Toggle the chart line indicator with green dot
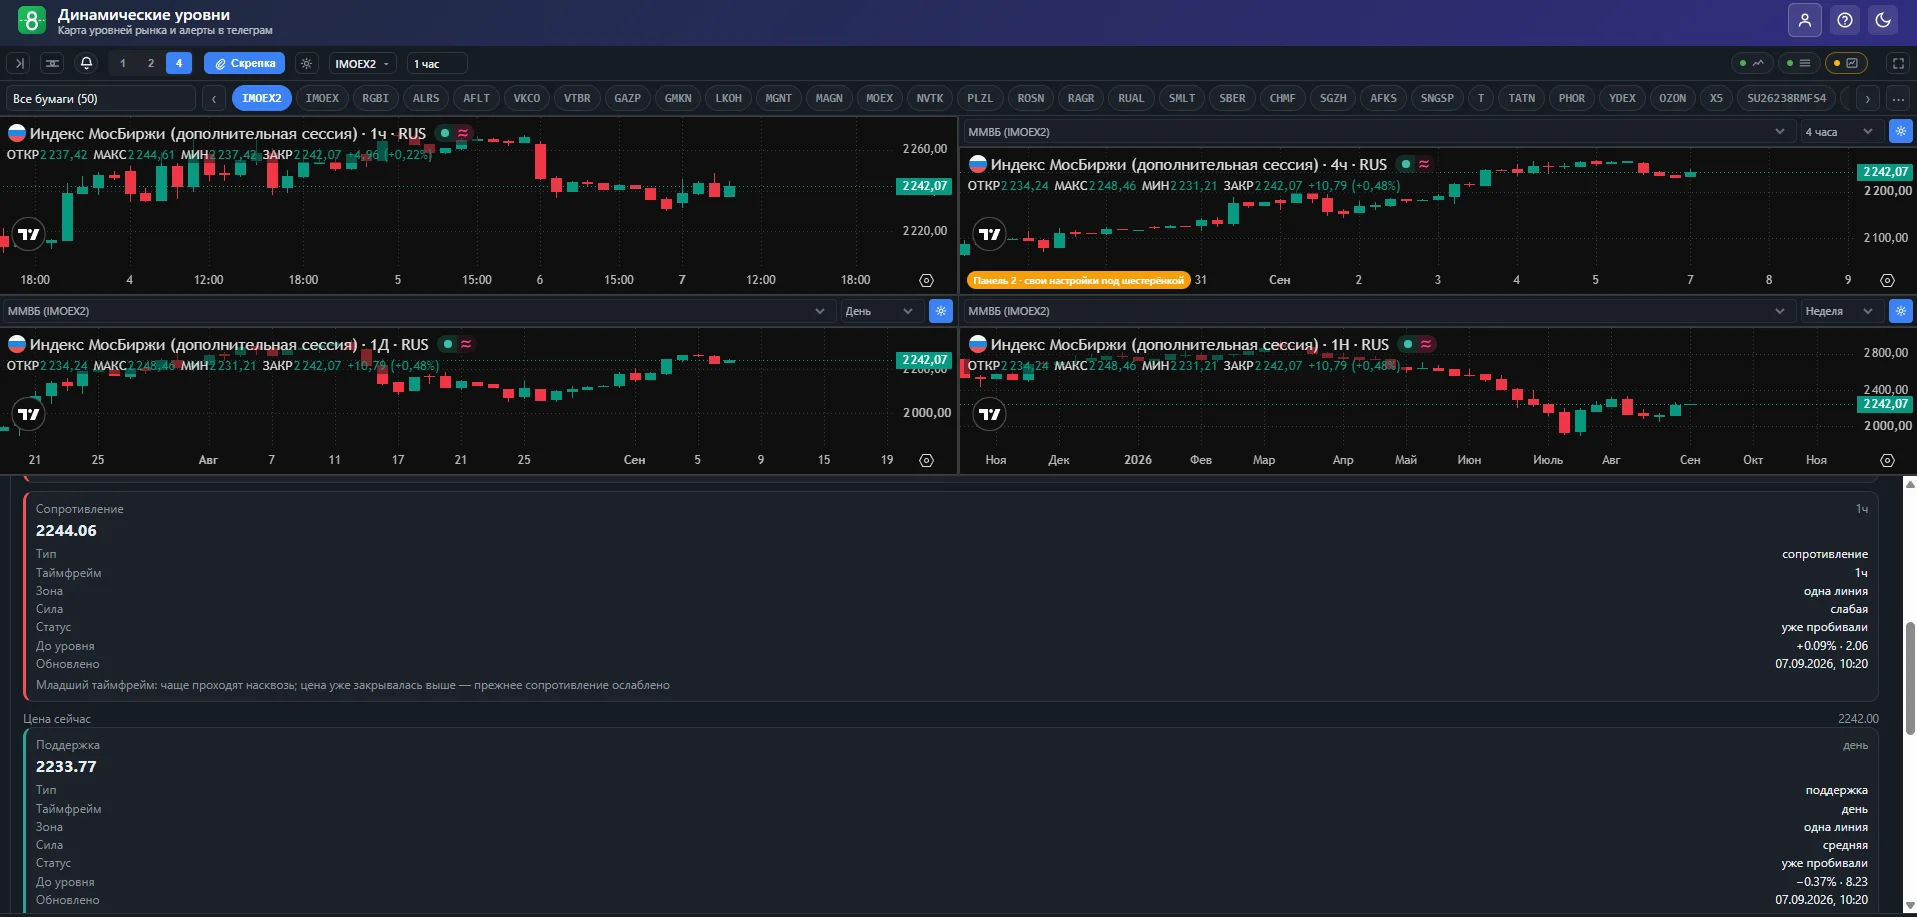 coord(1751,63)
